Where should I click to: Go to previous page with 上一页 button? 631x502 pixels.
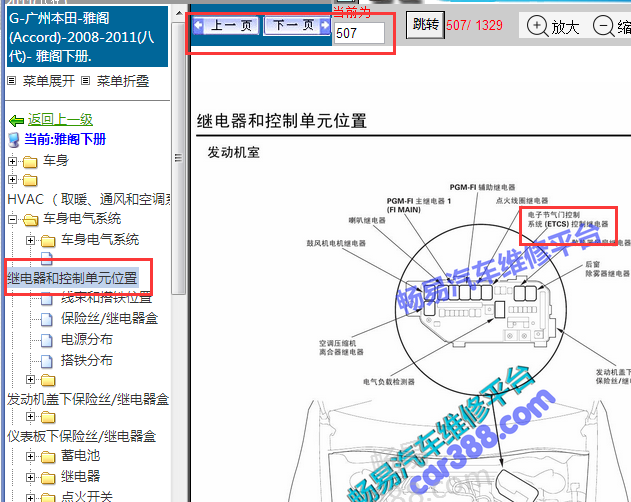[225, 25]
